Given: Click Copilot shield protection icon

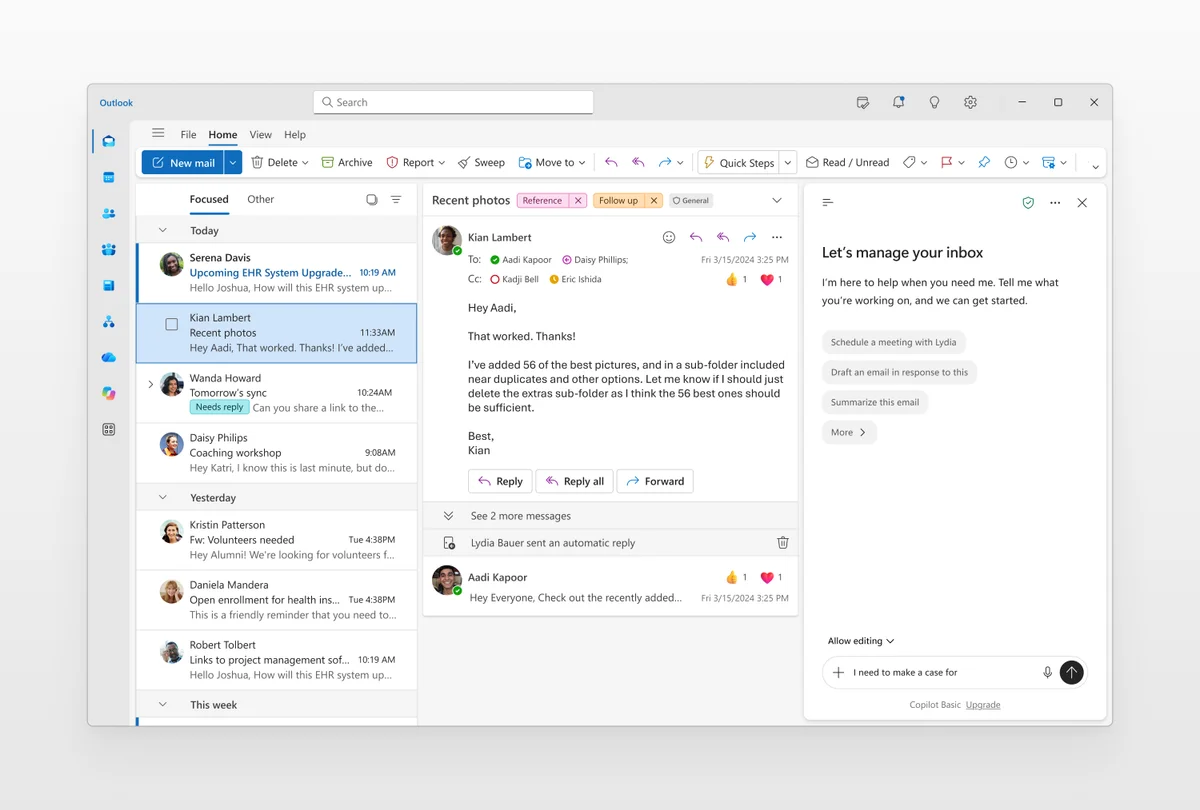Looking at the screenshot, I should coord(1028,203).
